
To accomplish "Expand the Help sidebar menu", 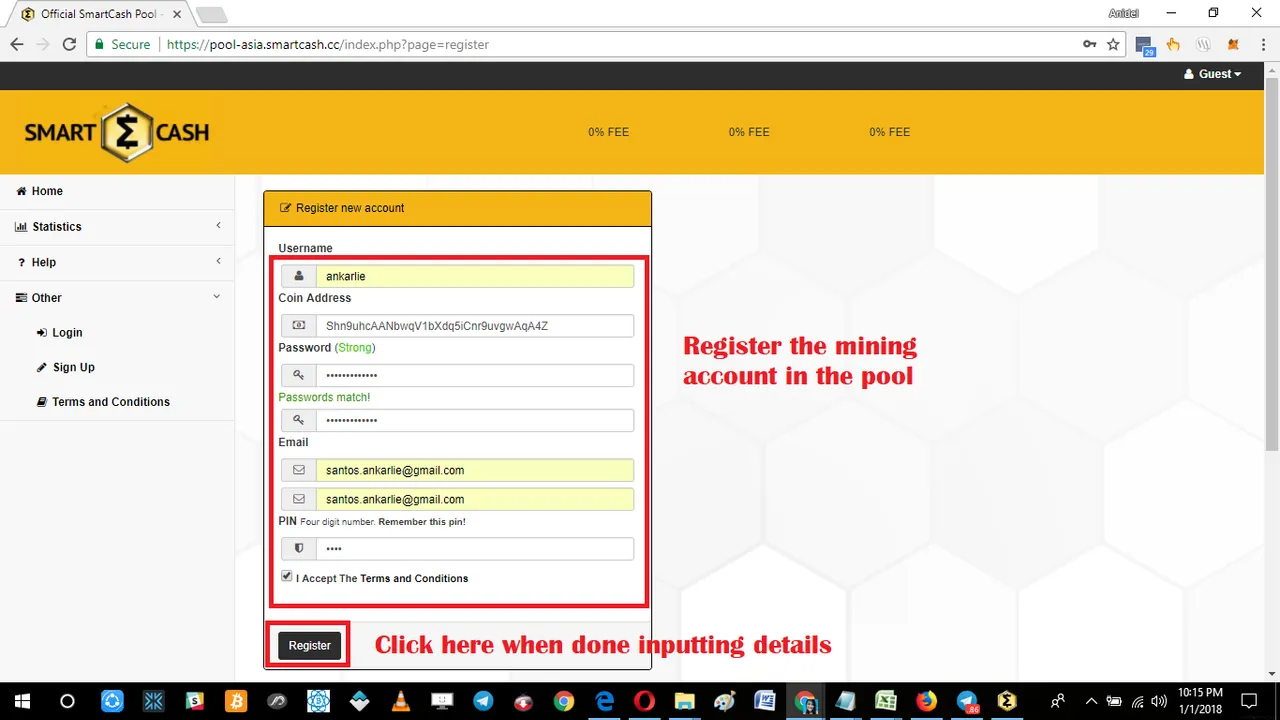I will click(x=117, y=262).
